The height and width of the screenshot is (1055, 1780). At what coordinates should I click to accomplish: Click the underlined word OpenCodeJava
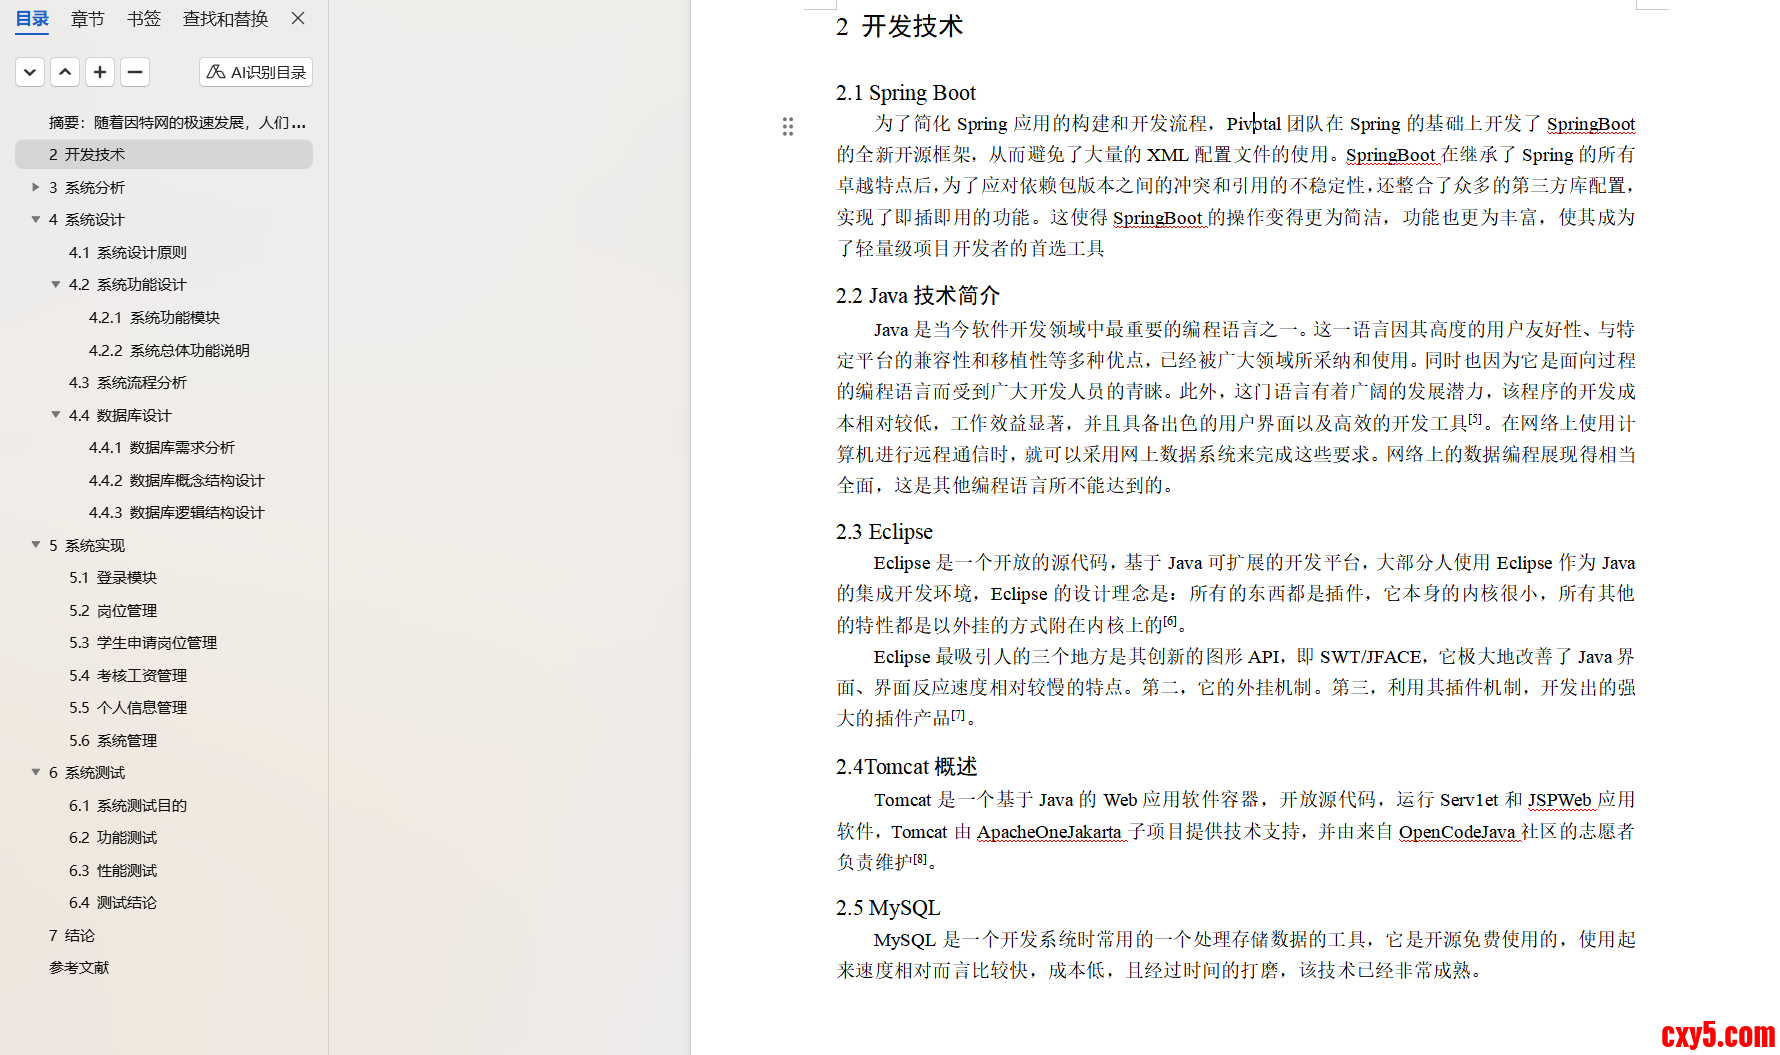point(1457,831)
